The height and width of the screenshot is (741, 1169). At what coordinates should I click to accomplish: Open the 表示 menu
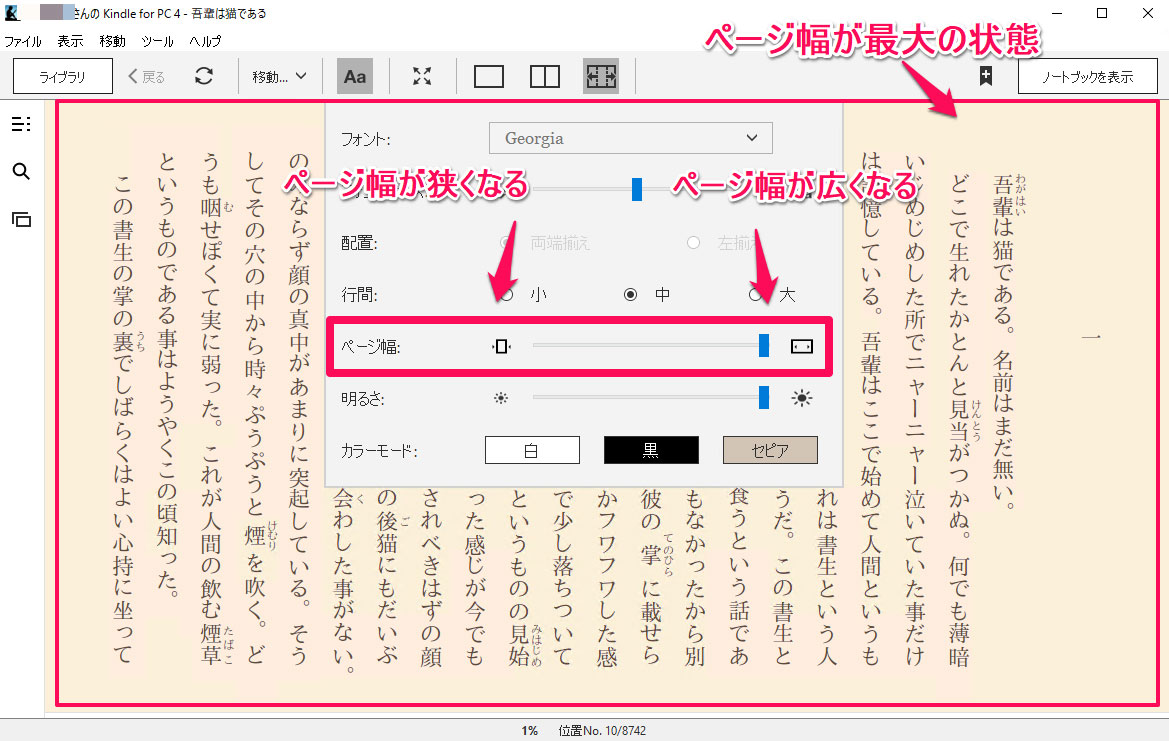tap(70, 41)
